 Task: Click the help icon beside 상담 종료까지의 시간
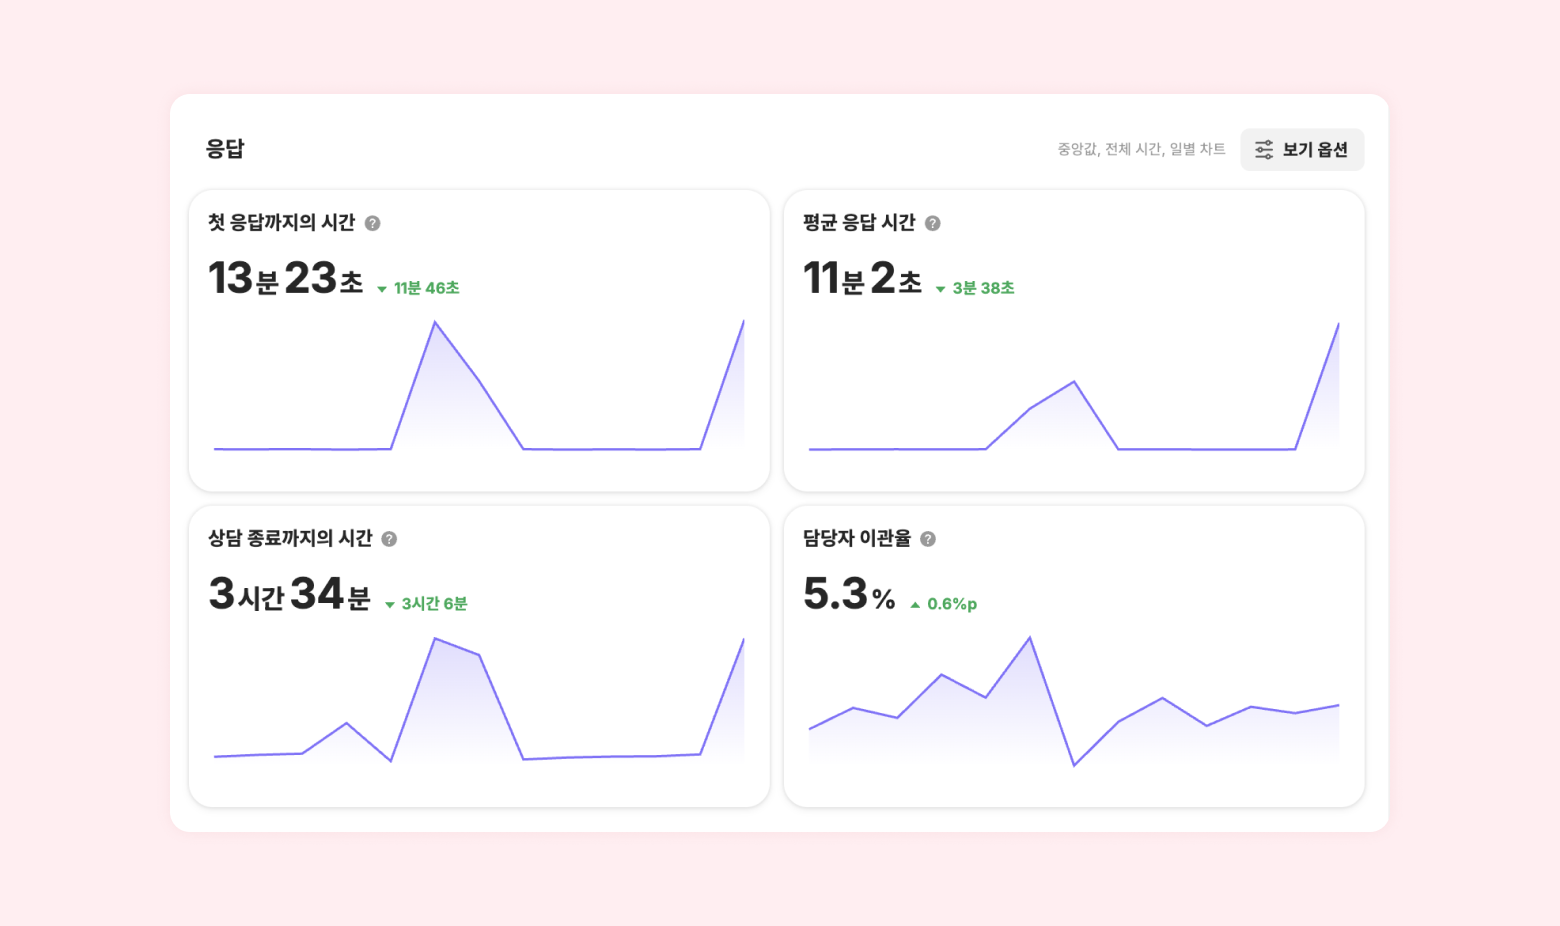coord(390,539)
